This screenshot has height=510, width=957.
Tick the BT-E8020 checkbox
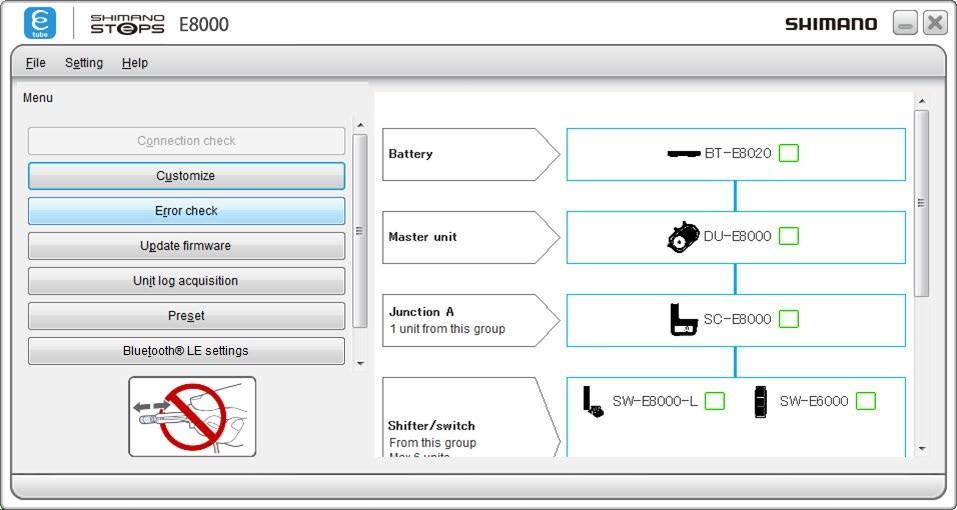tap(789, 153)
